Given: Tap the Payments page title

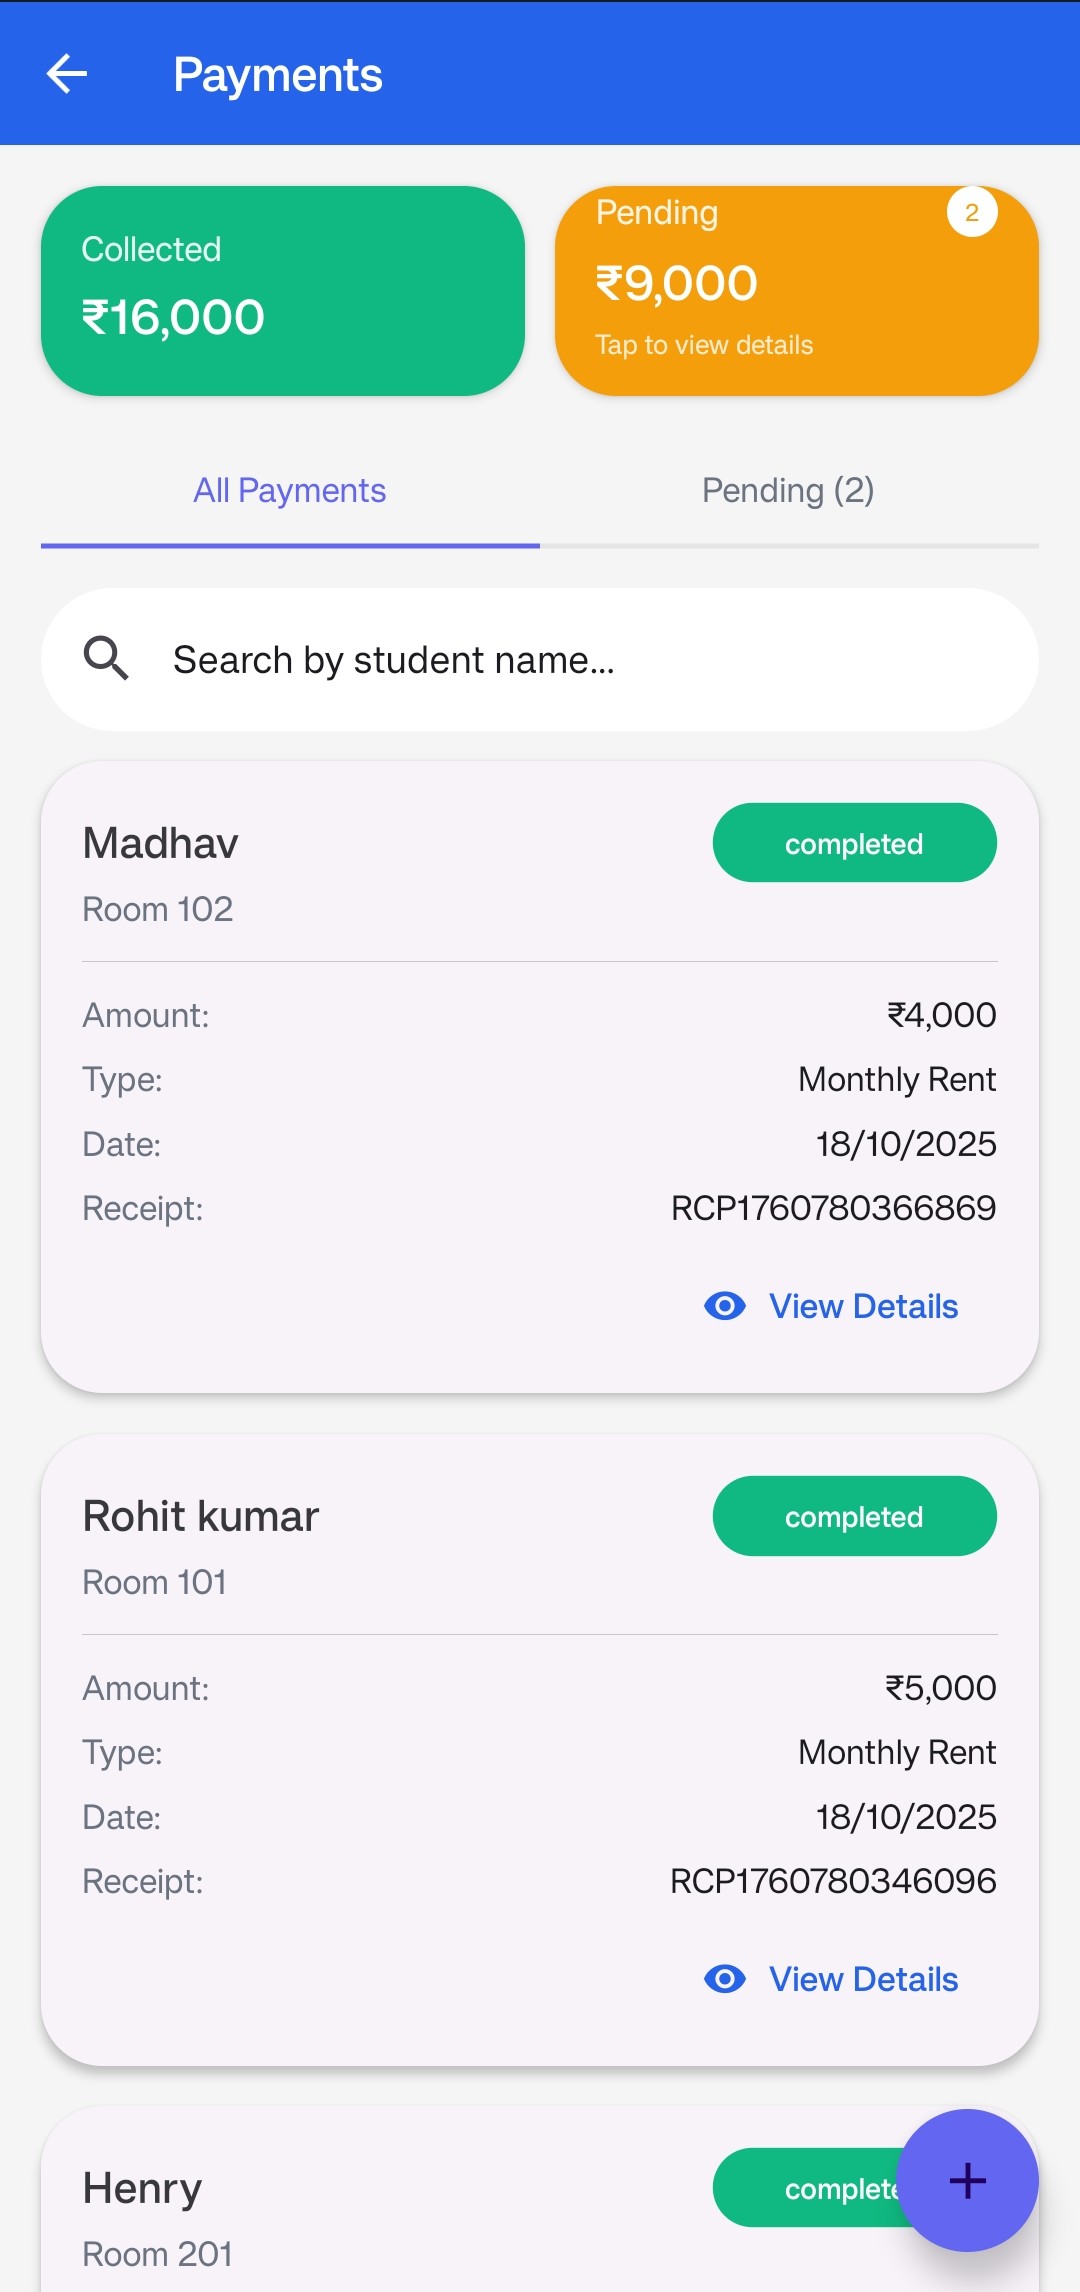Looking at the screenshot, I should click(278, 75).
